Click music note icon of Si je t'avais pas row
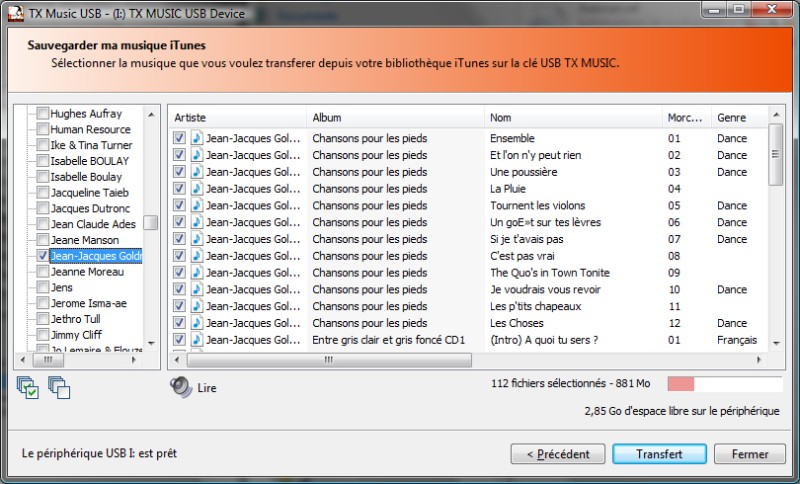Image resolution: width=800 pixels, height=484 pixels. point(197,239)
